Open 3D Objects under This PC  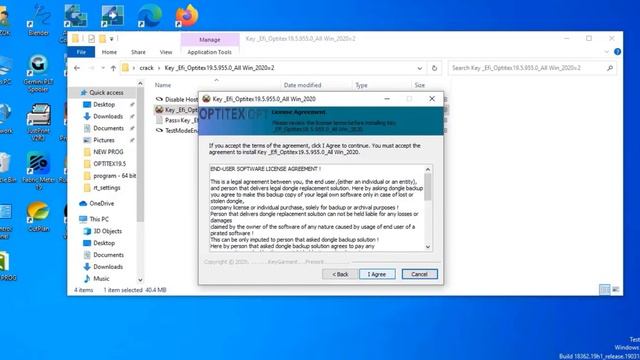tap(102, 231)
